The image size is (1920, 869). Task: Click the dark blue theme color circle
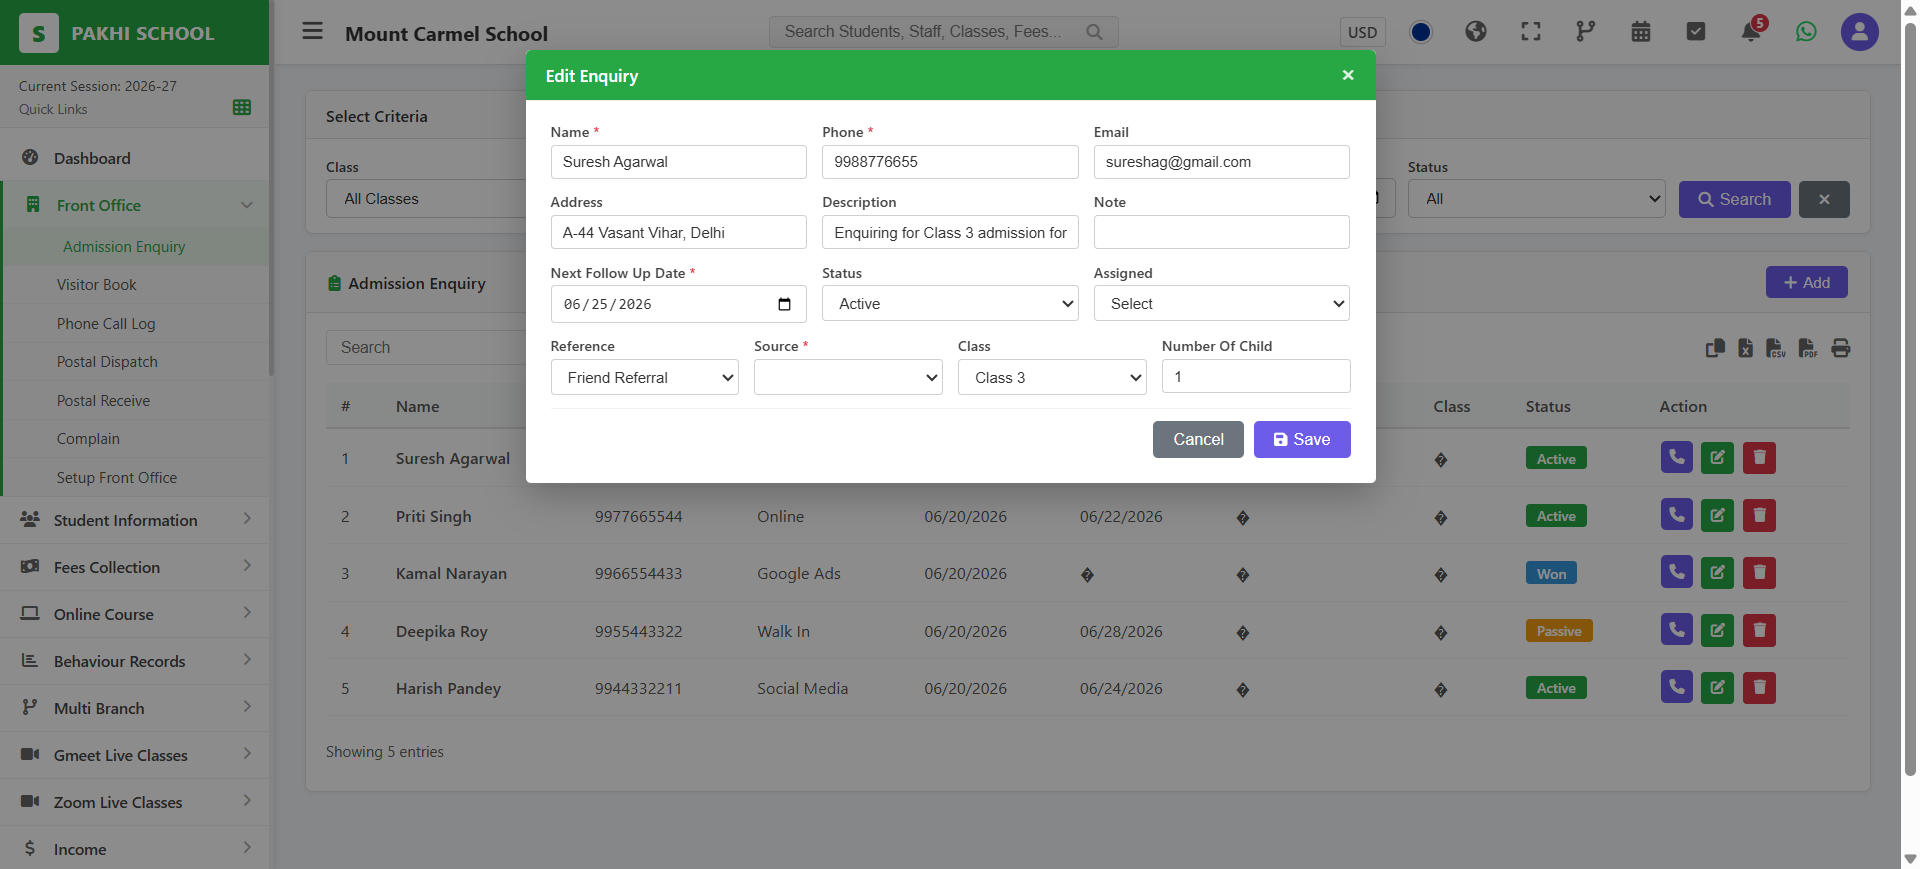(1421, 32)
